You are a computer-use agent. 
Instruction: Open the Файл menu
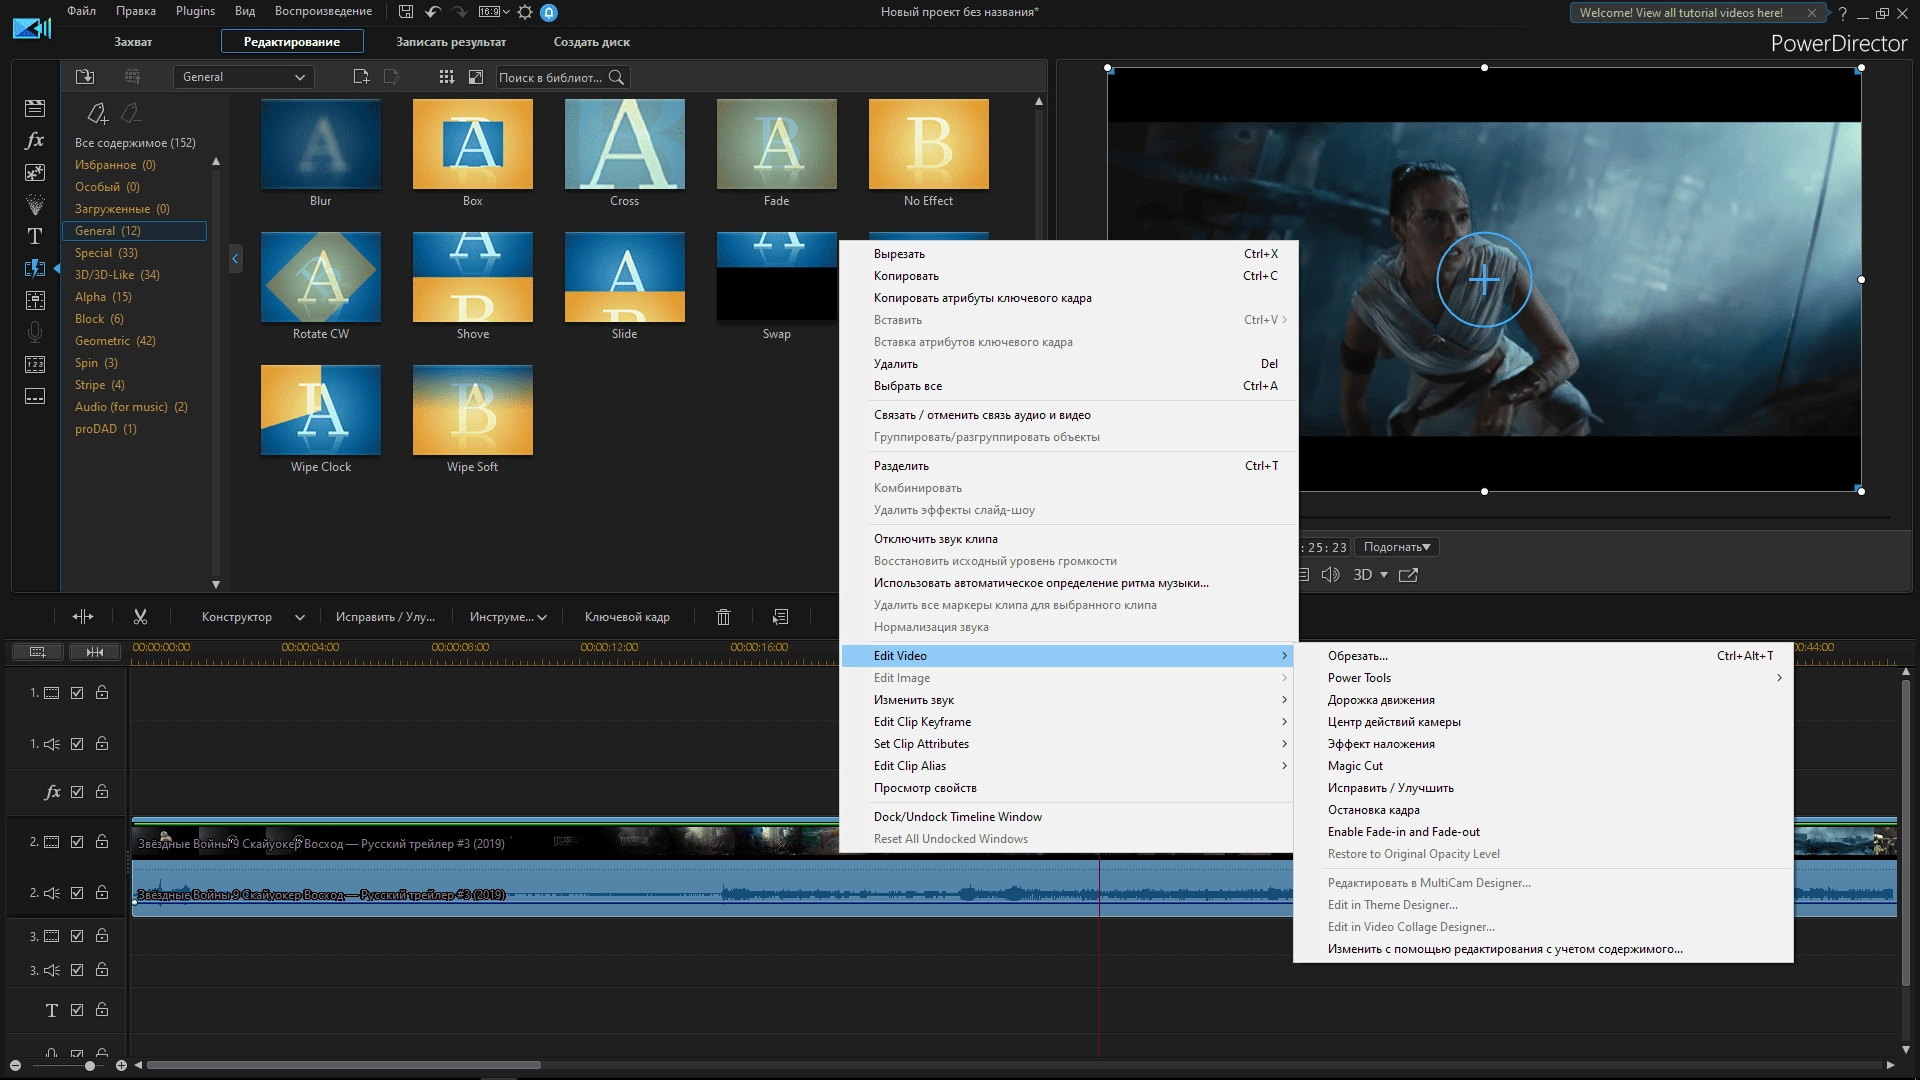click(x=82, y=11)
